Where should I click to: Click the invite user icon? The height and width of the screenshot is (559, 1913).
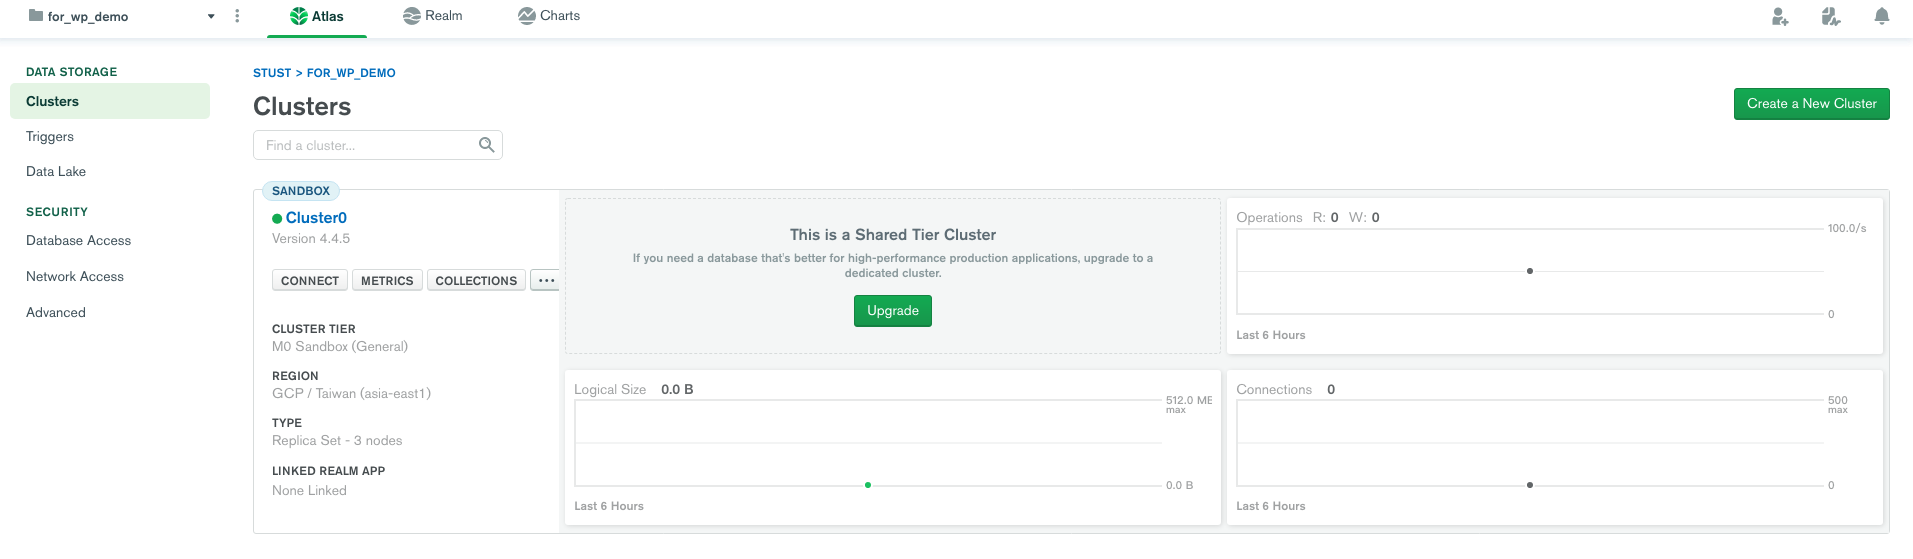pos(1780,16)
